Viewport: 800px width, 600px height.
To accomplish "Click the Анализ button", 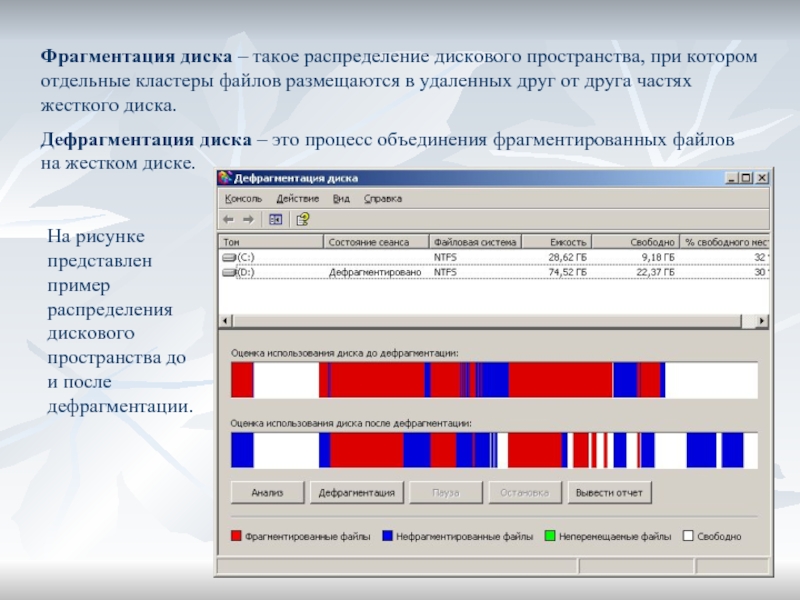I will point(267,492).
